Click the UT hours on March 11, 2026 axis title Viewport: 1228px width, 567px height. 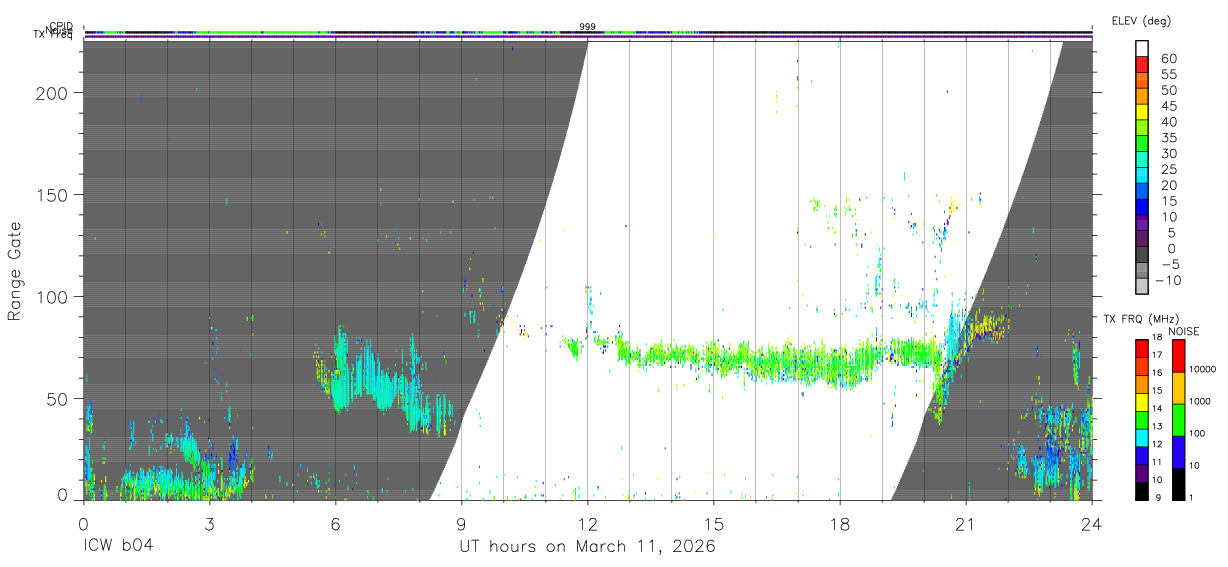pos(587,547)
